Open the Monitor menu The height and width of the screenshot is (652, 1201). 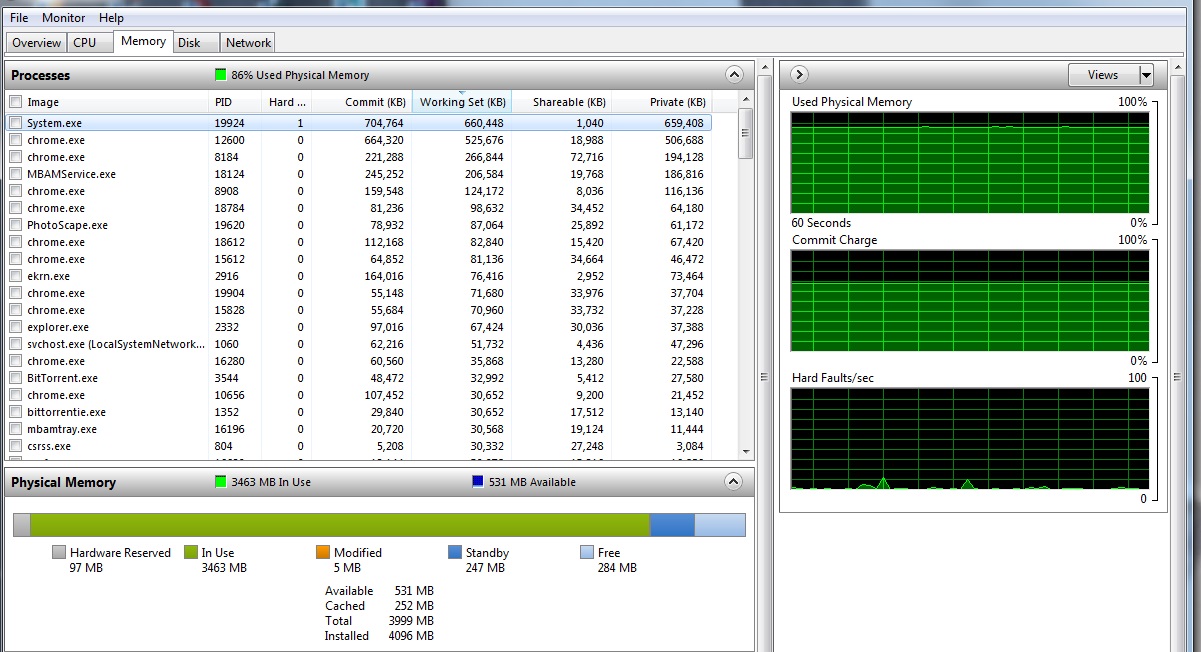[x=63, y=18]
